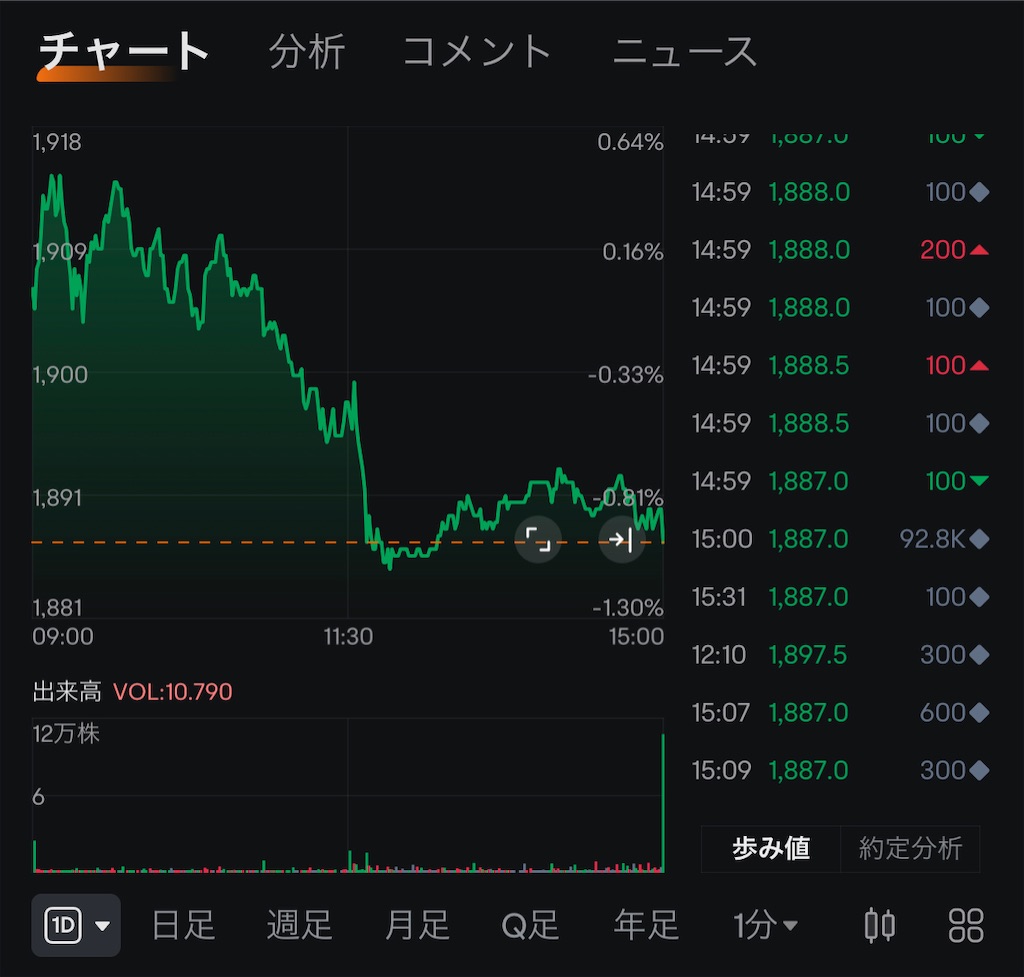Click diamond marker next to 92.8K
The image size is (1024, 977).
tap(979, 539)
